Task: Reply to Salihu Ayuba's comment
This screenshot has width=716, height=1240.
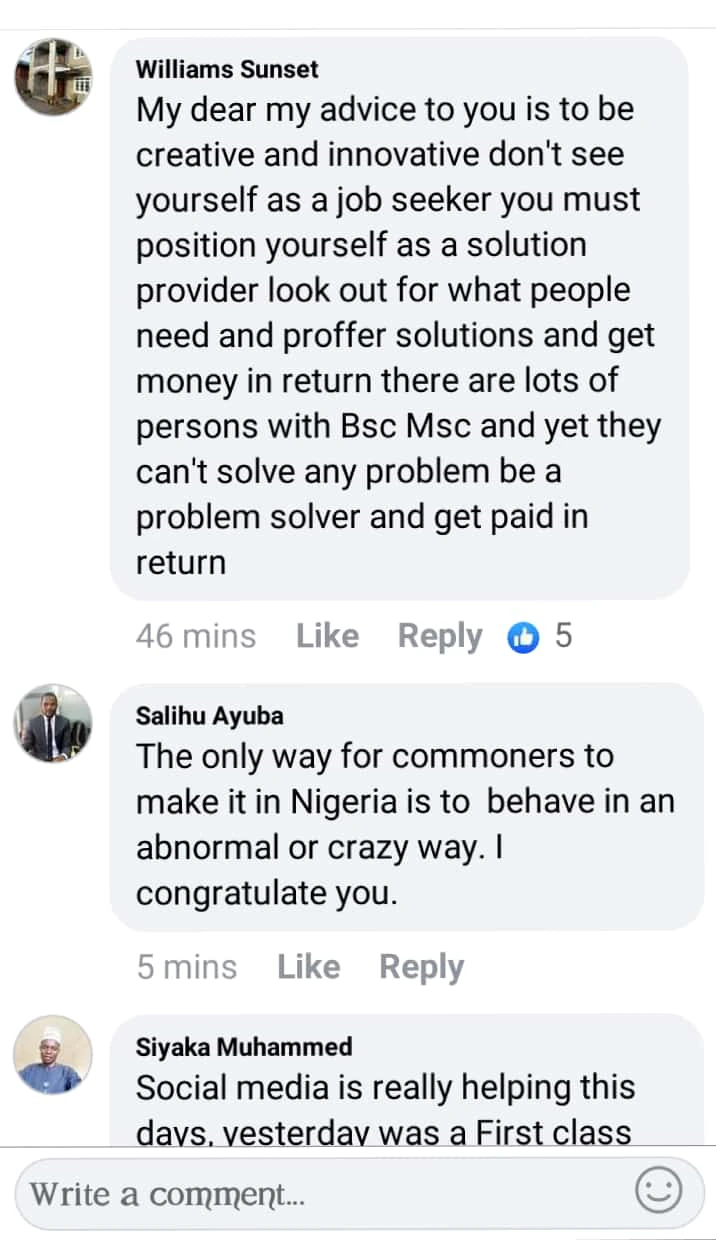Action: click(421, 967)
